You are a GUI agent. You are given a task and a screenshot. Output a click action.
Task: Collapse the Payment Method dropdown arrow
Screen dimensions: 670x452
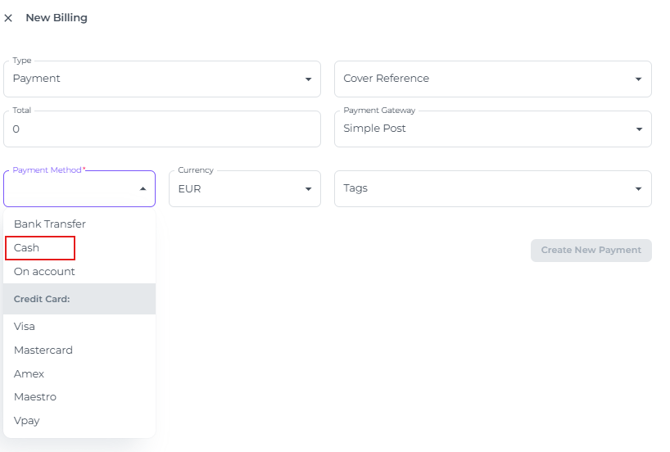click(x=142, y=189)
